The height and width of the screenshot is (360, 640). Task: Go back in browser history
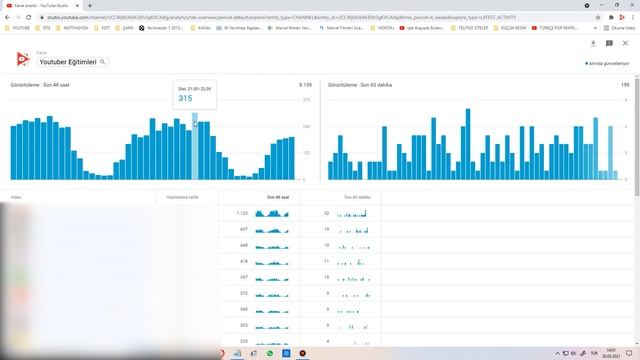coord(7,17)
